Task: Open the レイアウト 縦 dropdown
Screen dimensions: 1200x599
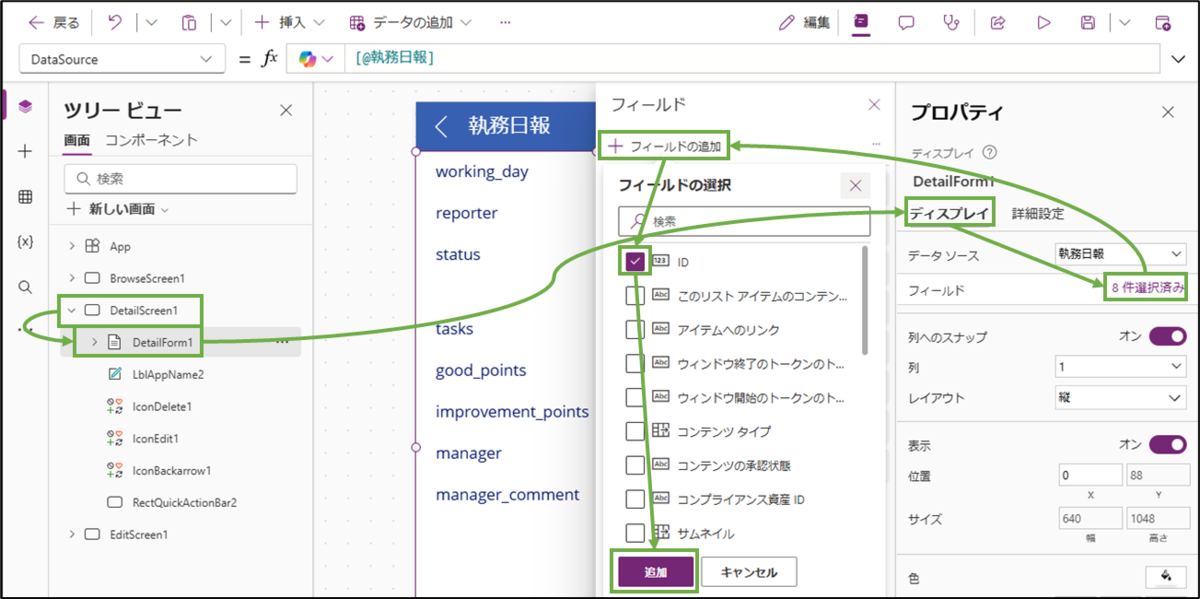Action: click(1120, 398)
